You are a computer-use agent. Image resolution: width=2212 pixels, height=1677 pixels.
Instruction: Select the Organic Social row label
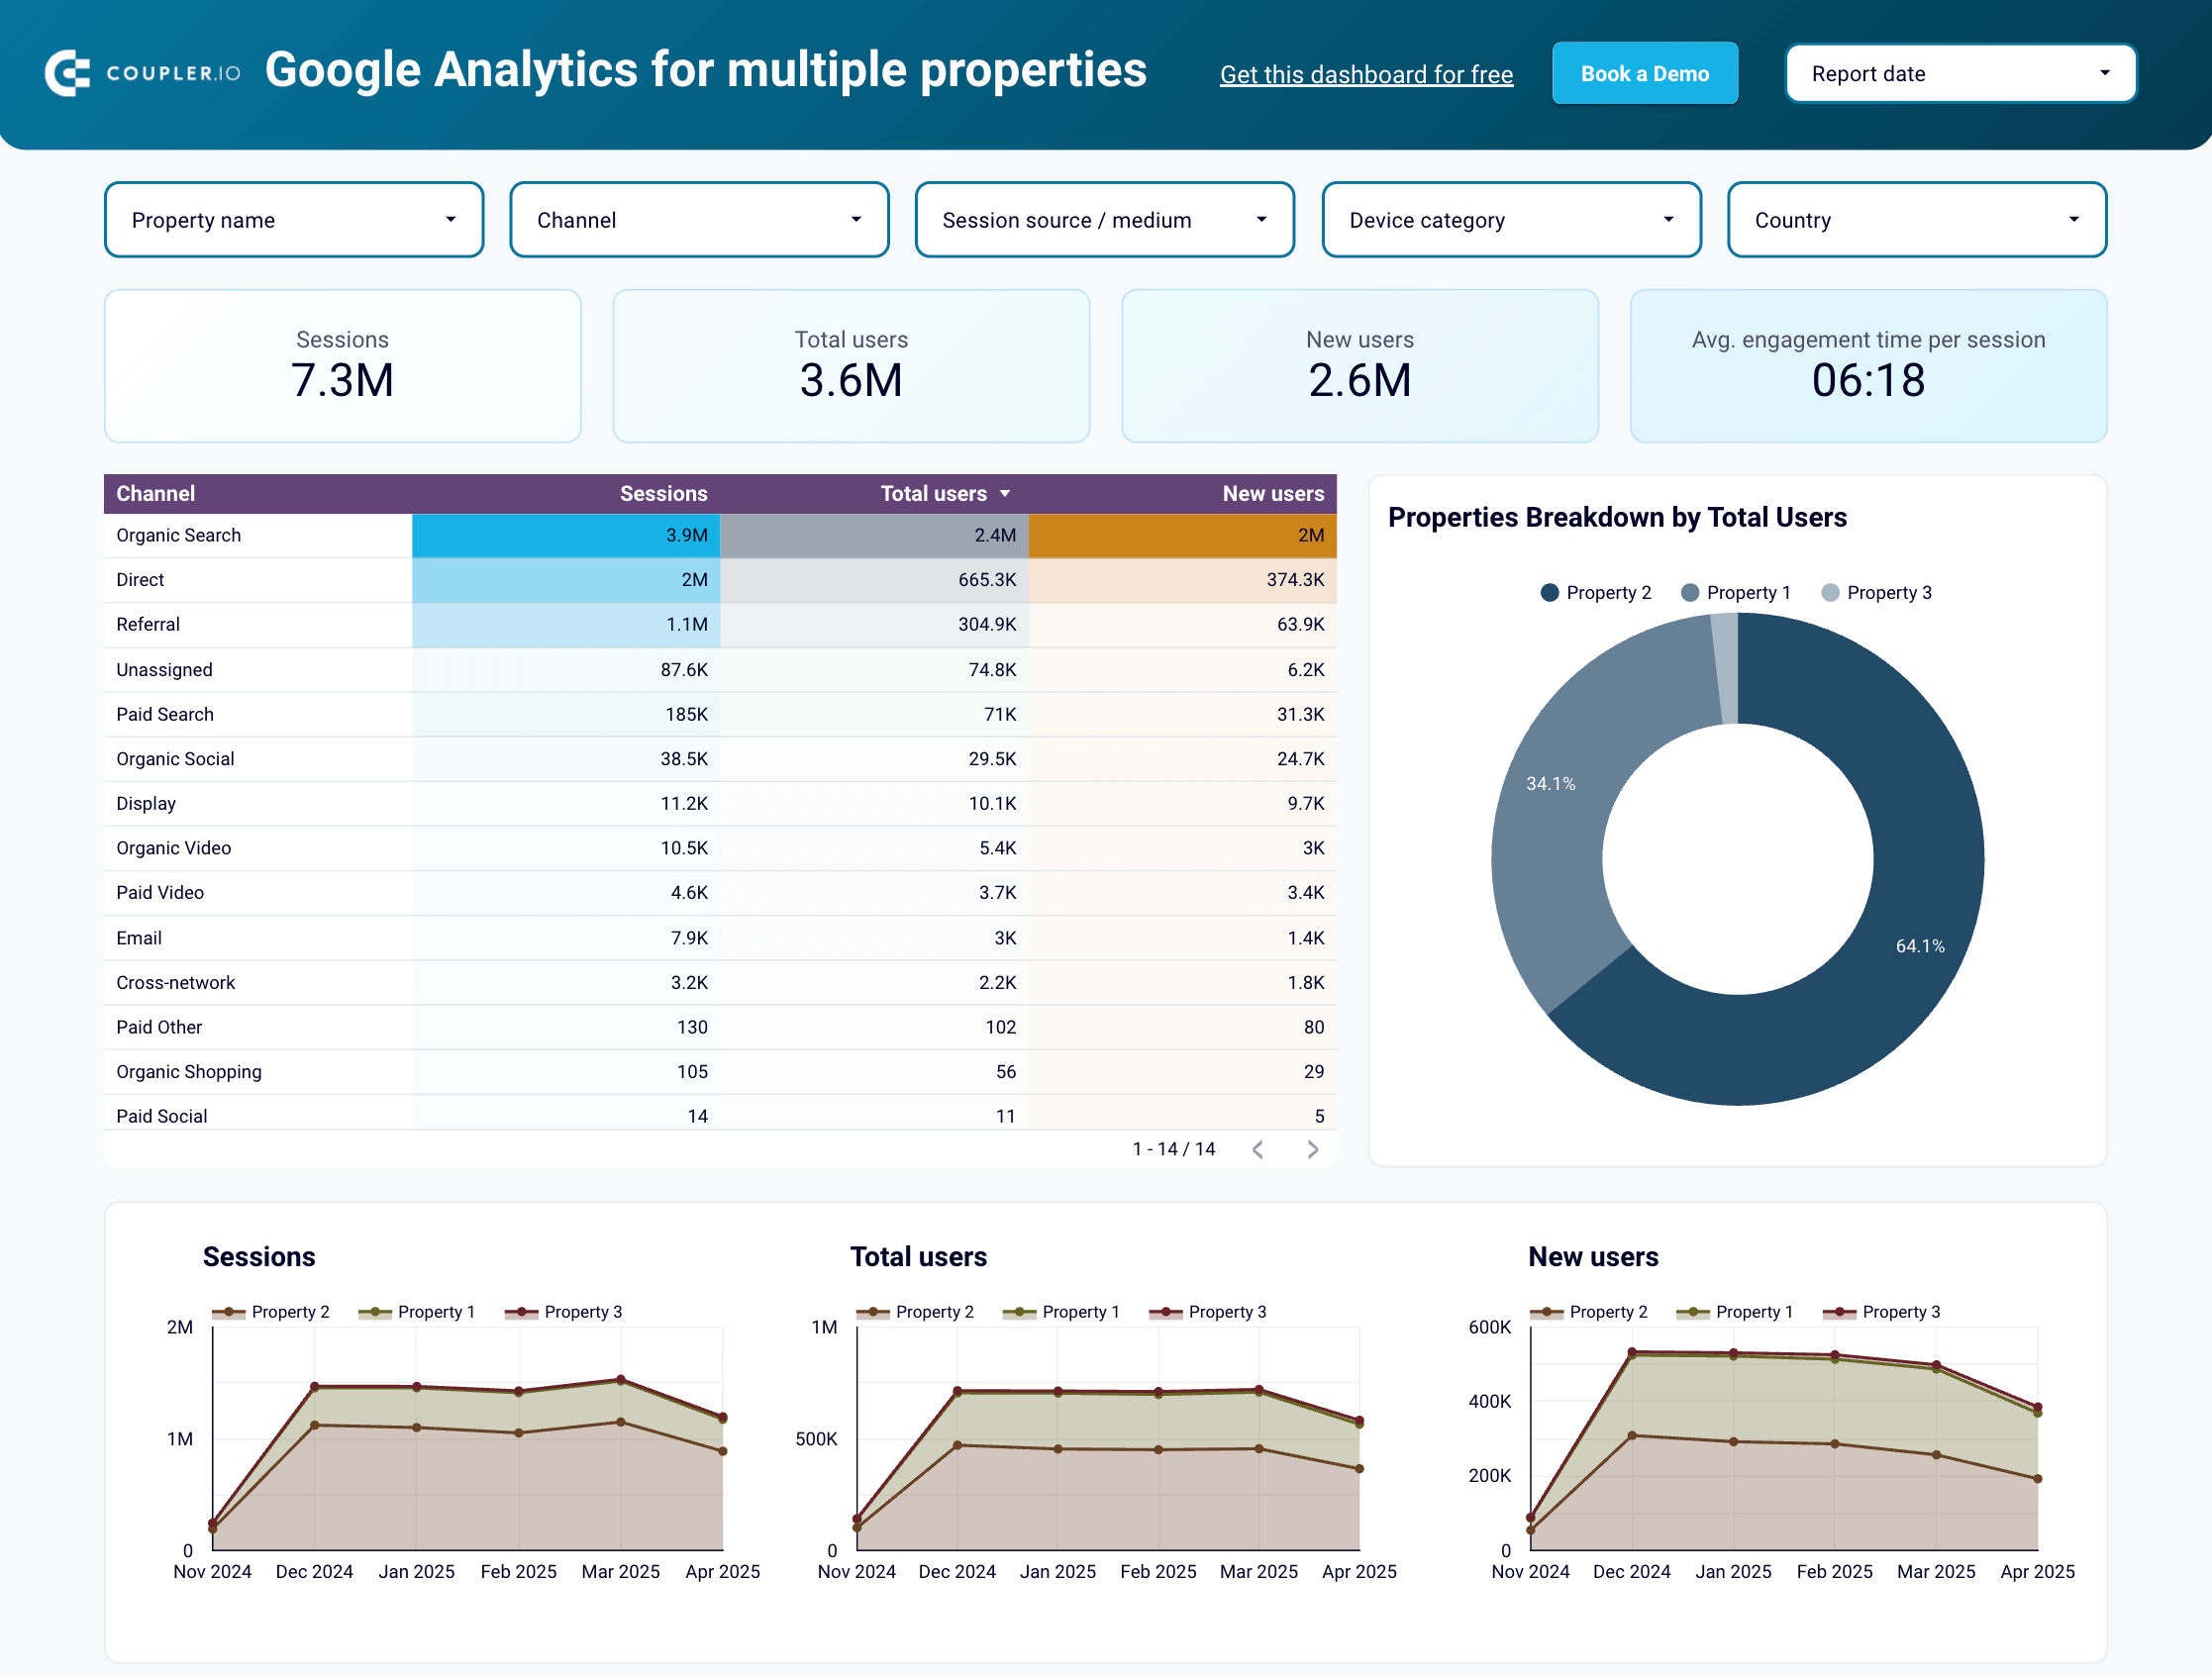pos(175,759)
